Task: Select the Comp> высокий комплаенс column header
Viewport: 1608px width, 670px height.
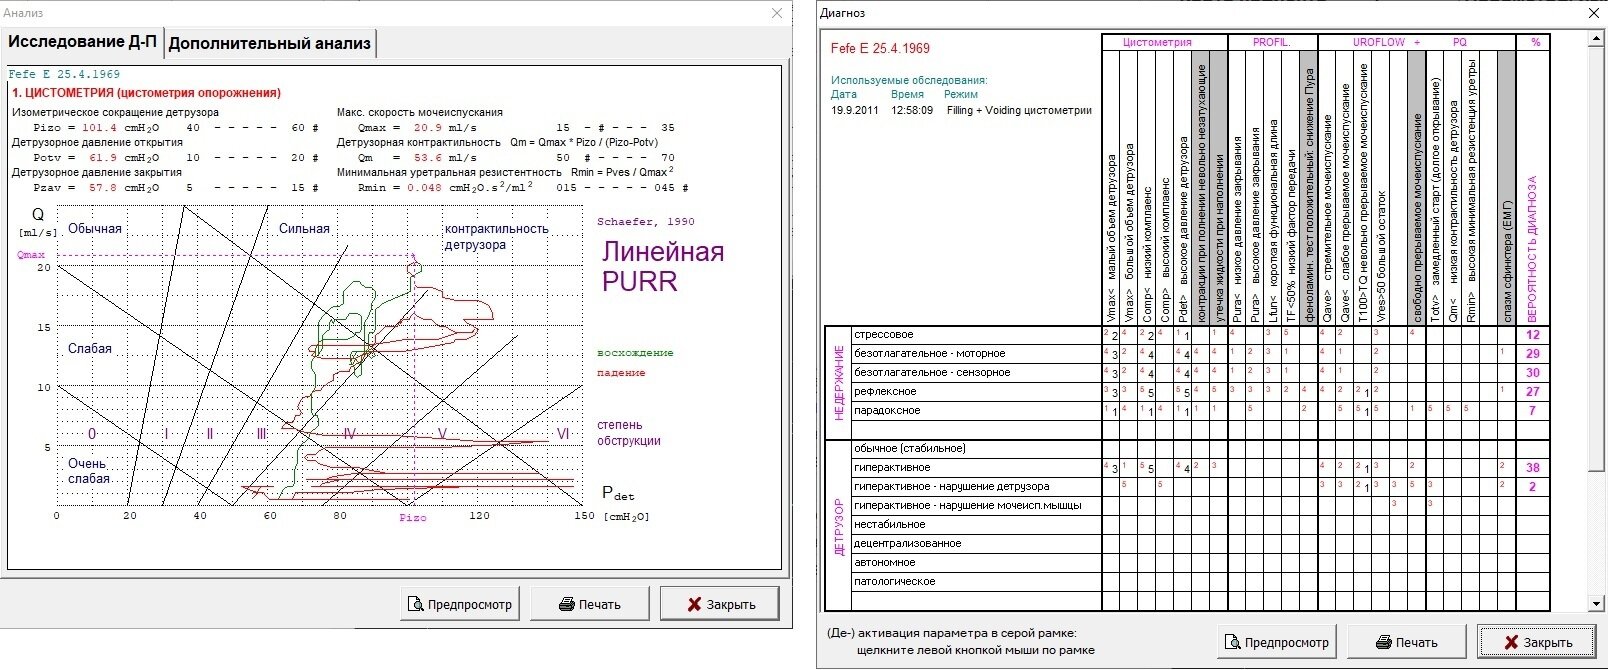Action: (x=1165, y=187)
